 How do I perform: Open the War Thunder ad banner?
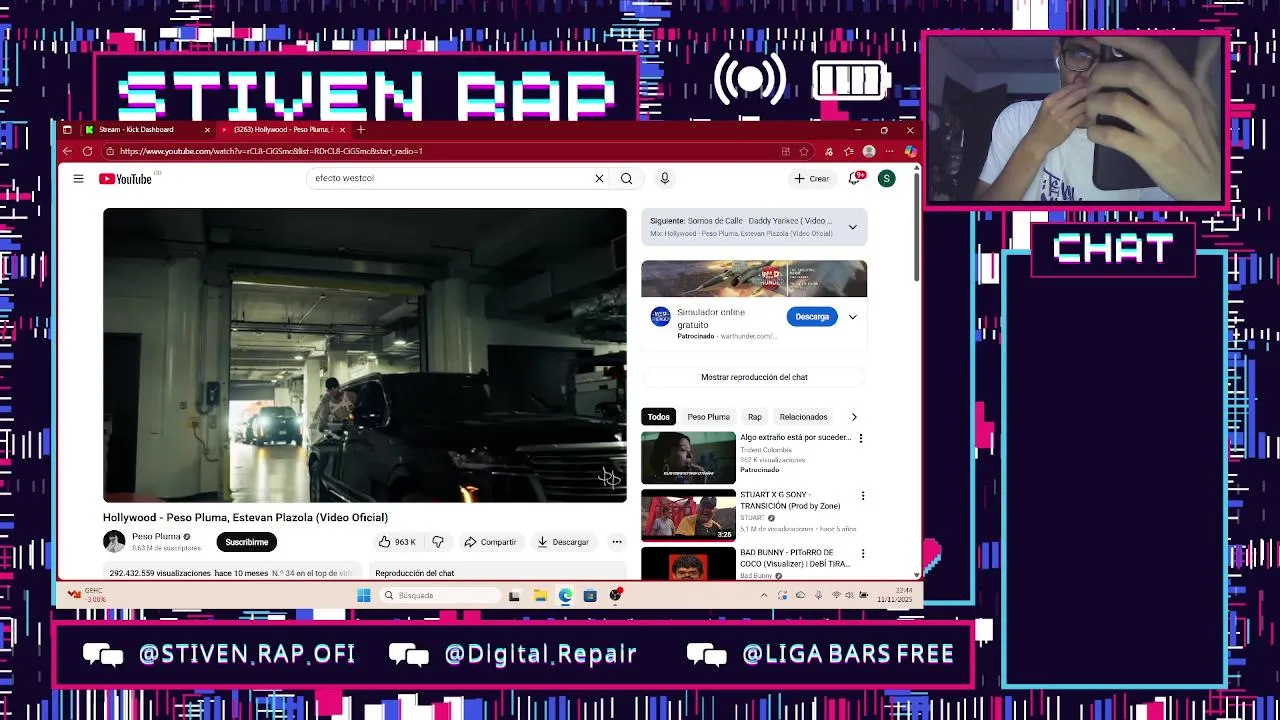754,279
